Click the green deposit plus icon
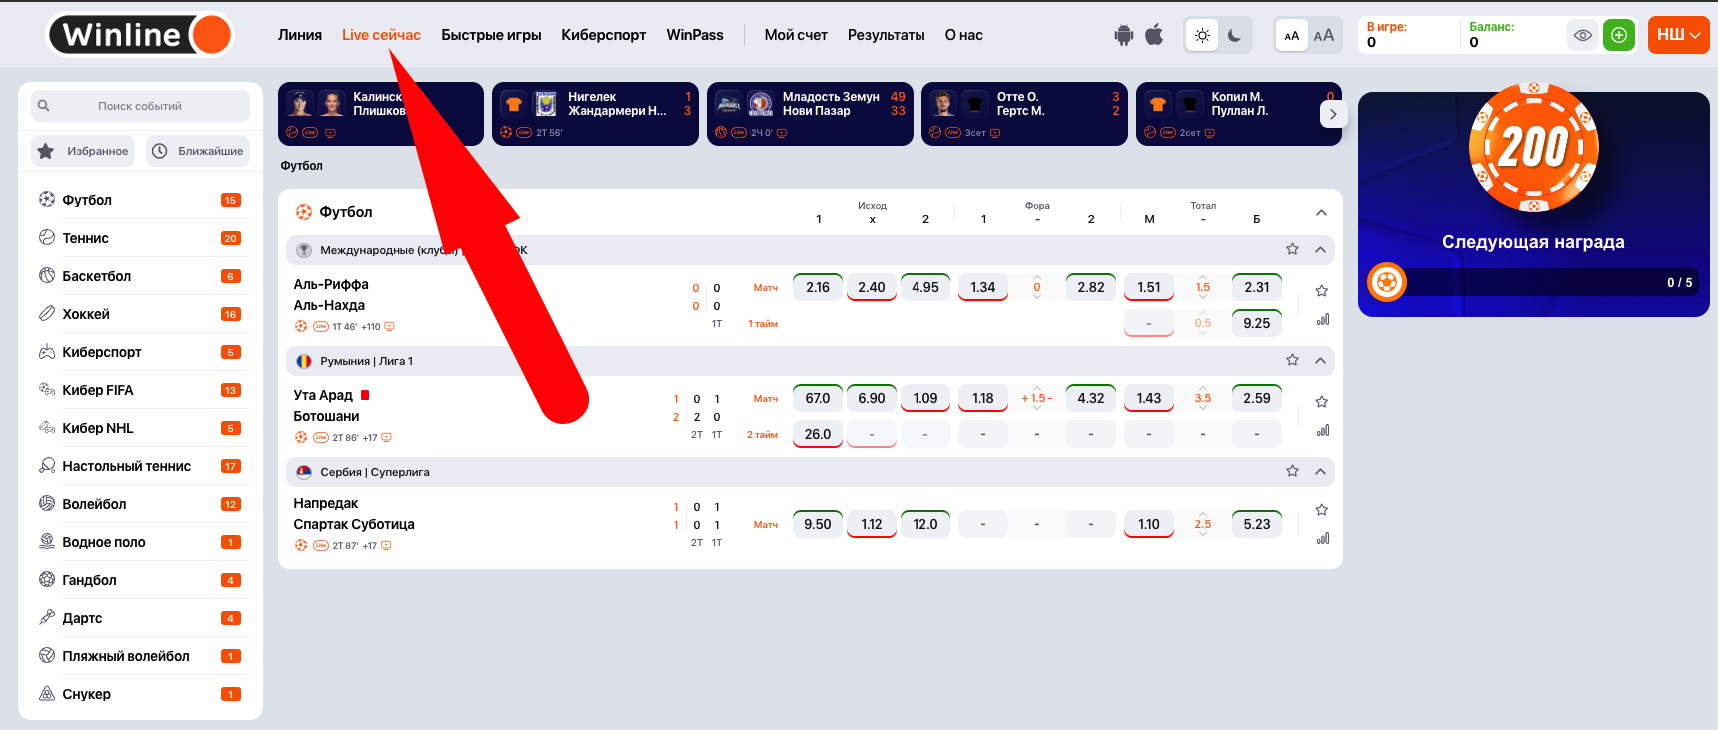The width and height of the screenshot is (1718, 730). (1618, 35)
